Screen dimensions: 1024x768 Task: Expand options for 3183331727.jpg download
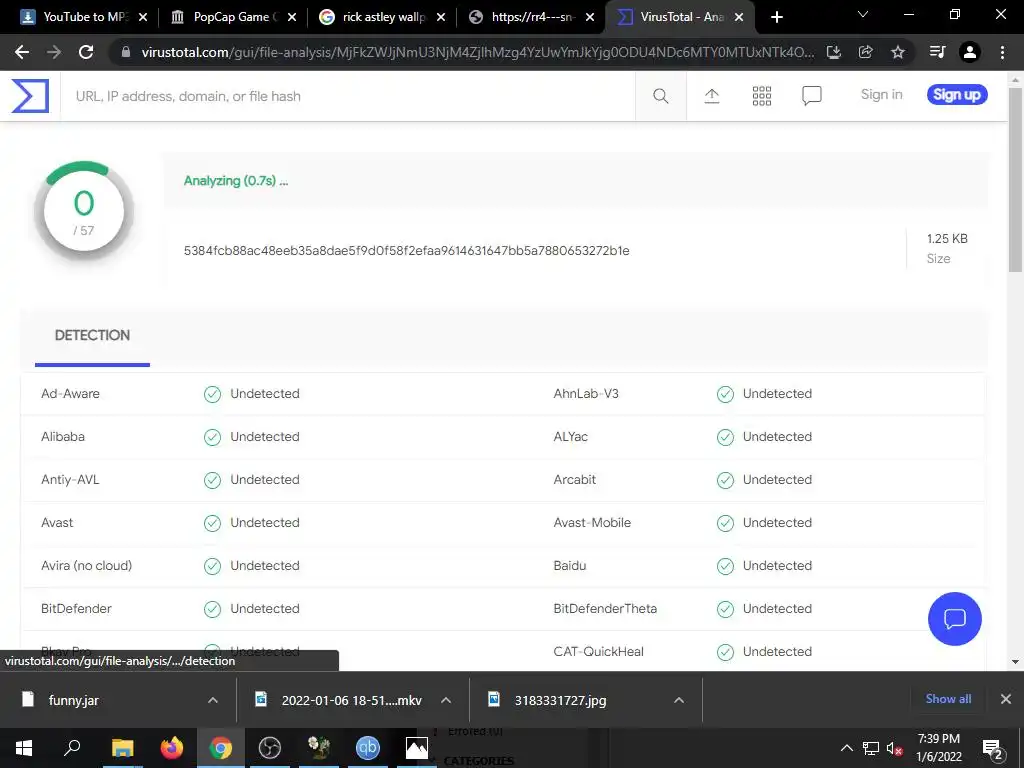point(679,700)
